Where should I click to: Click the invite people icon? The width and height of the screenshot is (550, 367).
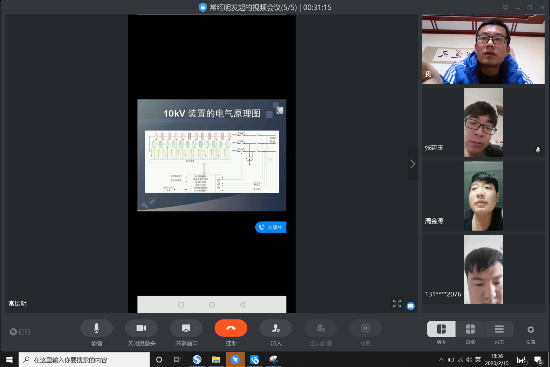276,328
